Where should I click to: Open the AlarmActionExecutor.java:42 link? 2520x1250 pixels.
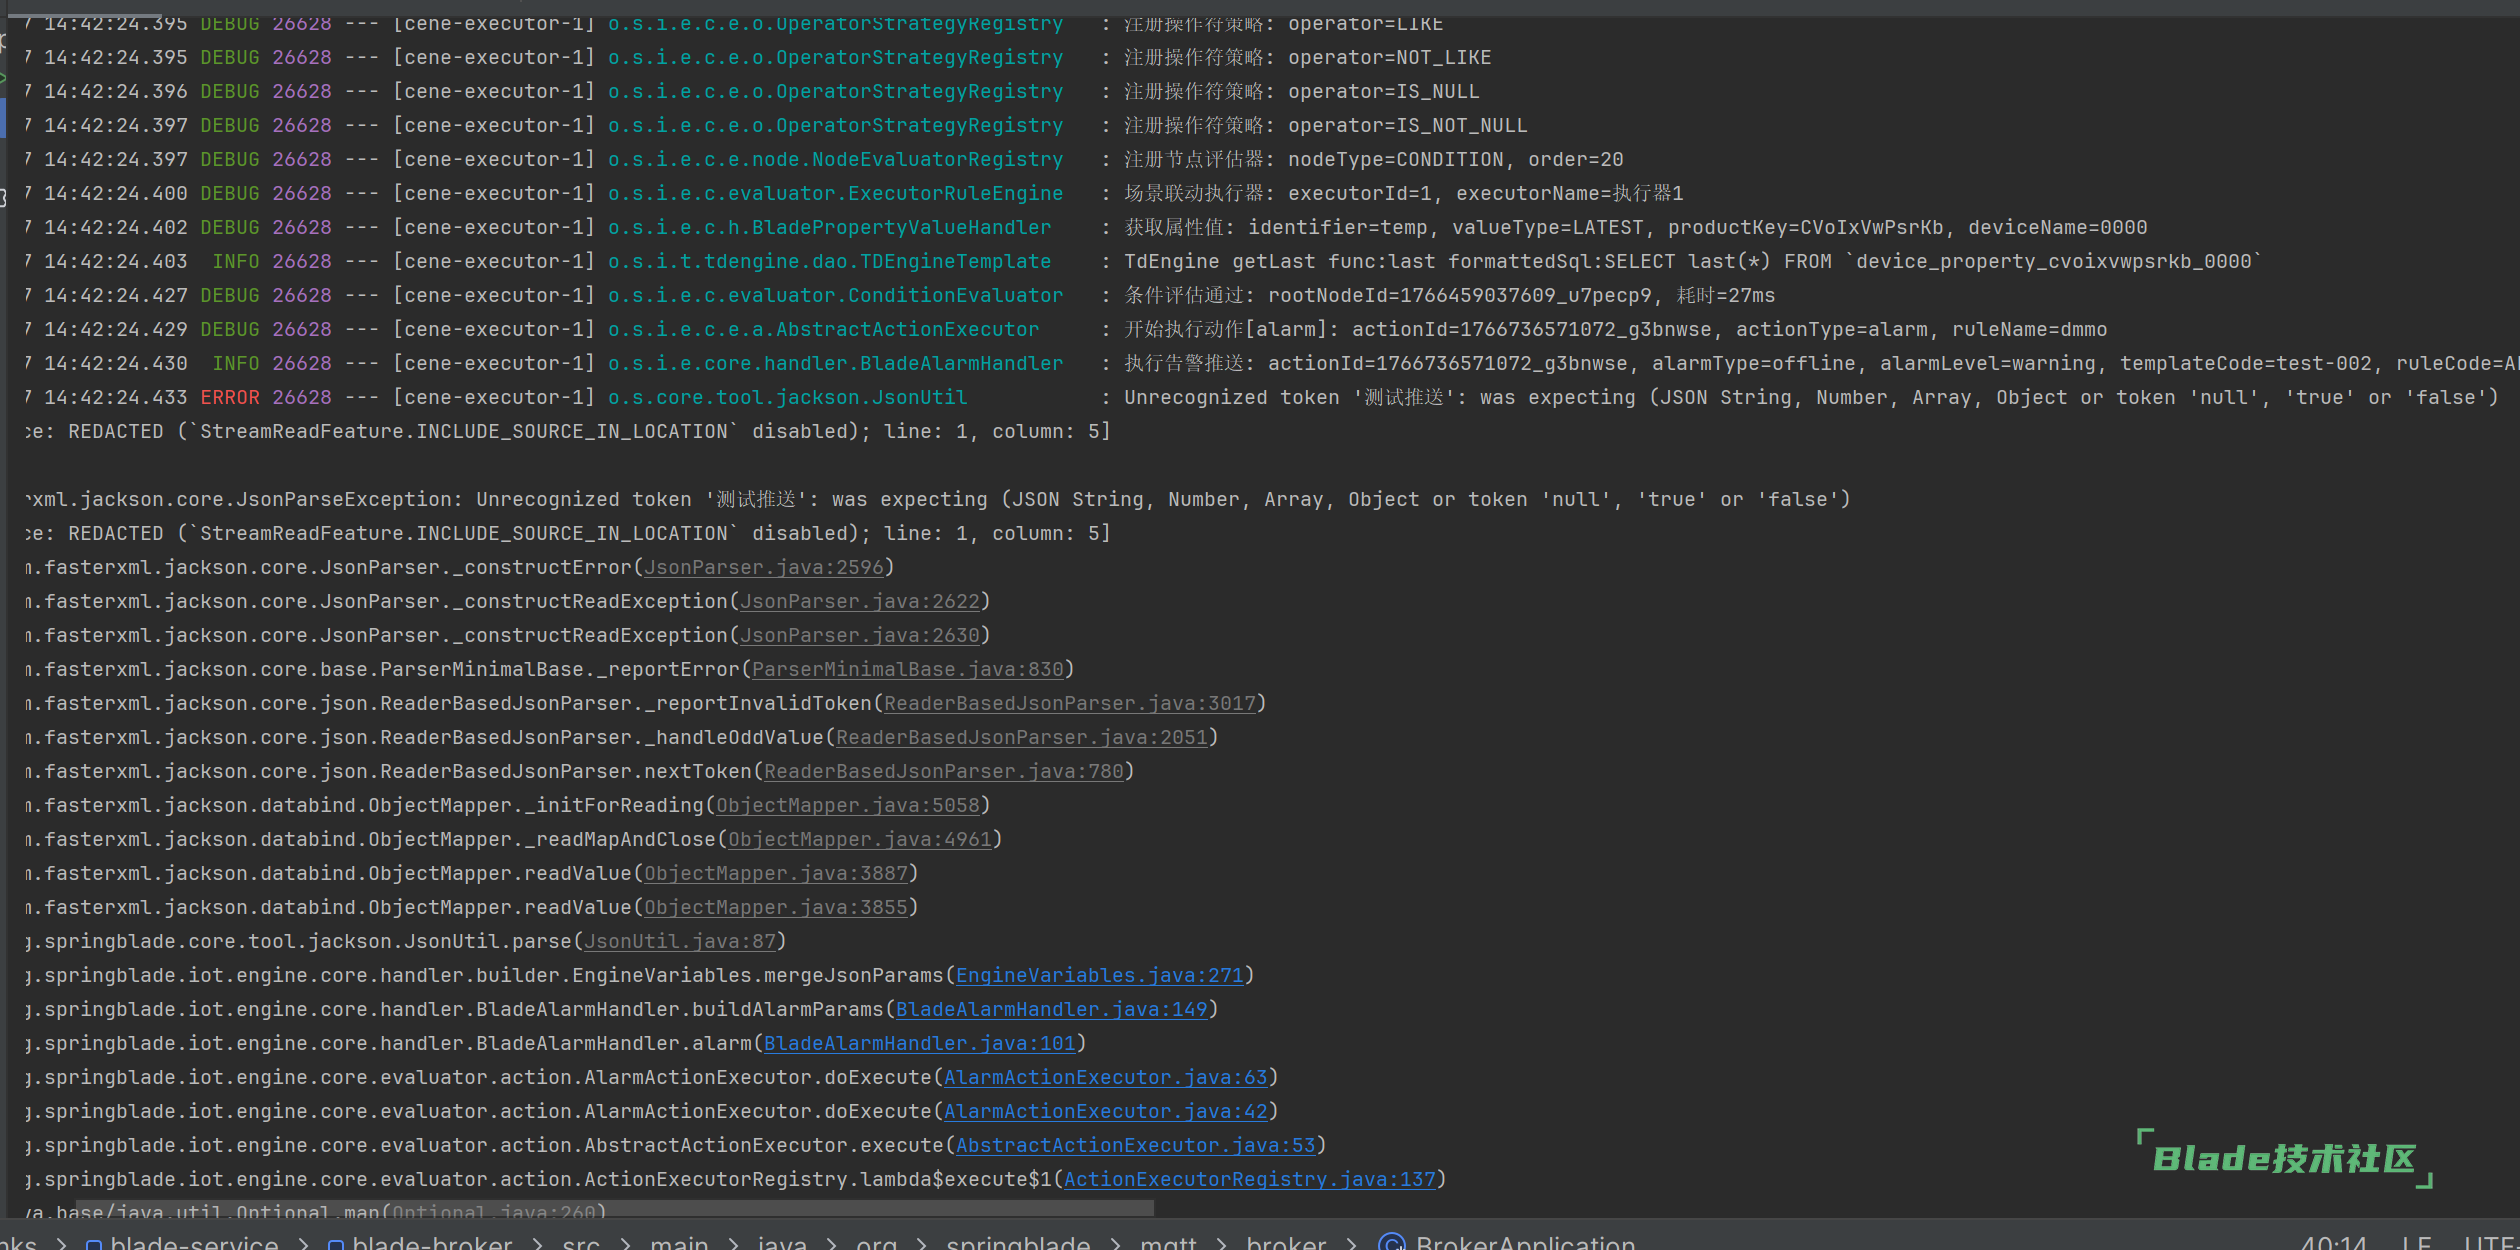[x=1105, y=1111]
